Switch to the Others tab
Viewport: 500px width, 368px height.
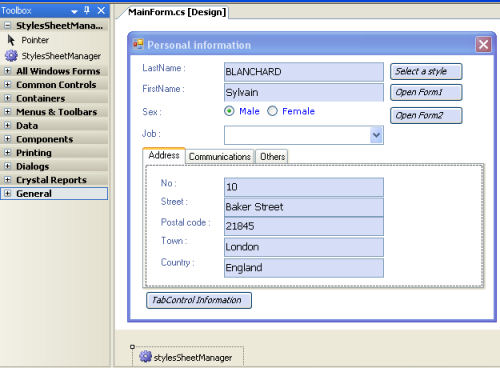click(272, 157)
